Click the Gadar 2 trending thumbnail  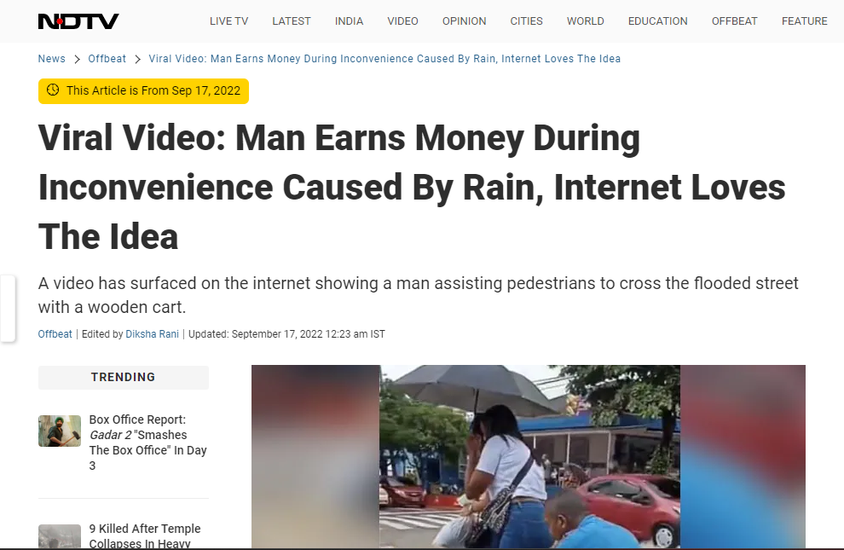(x=59, y=431)
